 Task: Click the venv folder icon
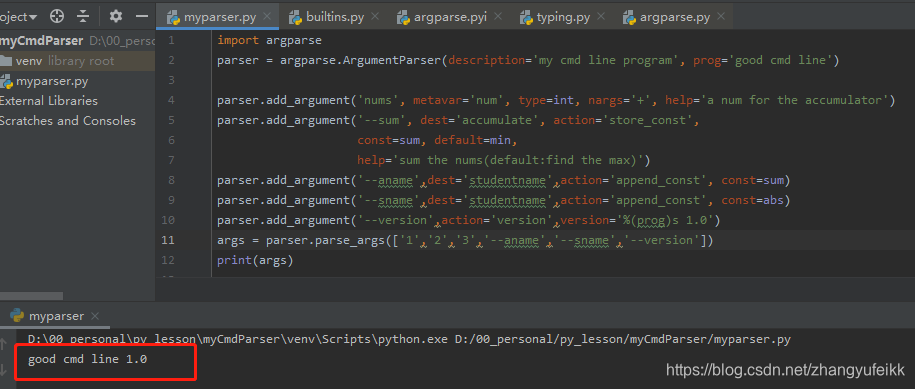(6, 61)
